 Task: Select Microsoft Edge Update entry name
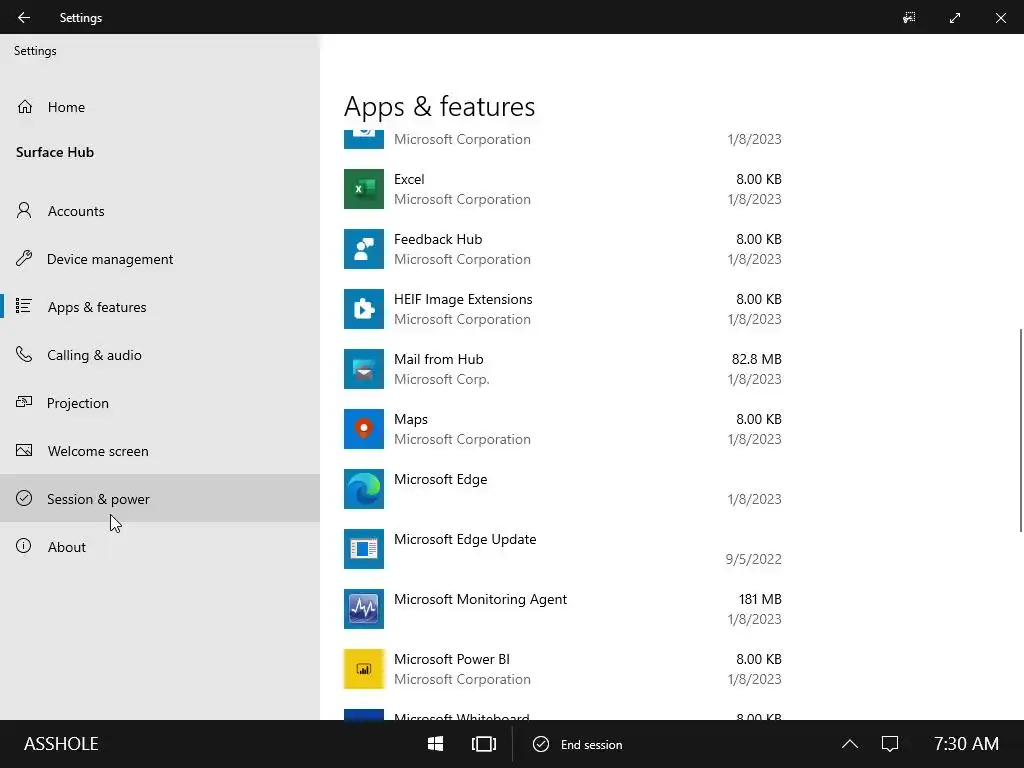tap(465, 539)
